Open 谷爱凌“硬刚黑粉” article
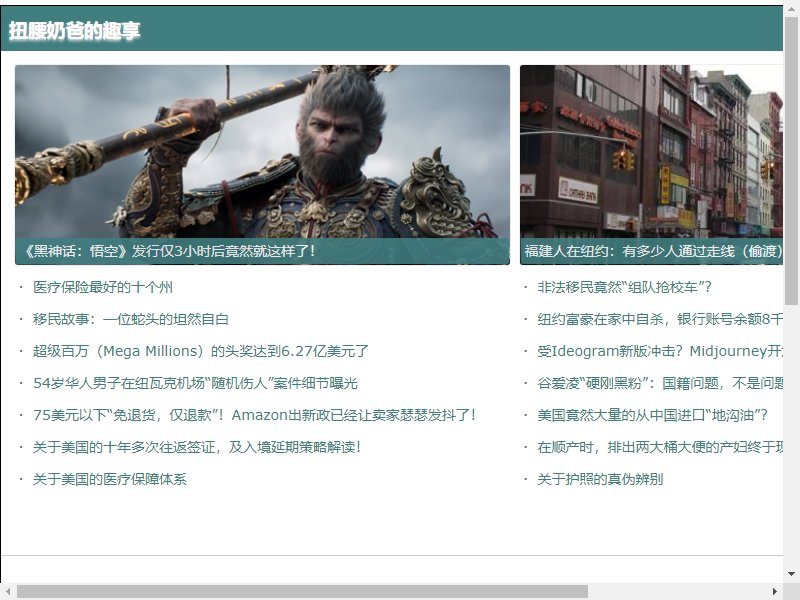 660,383
